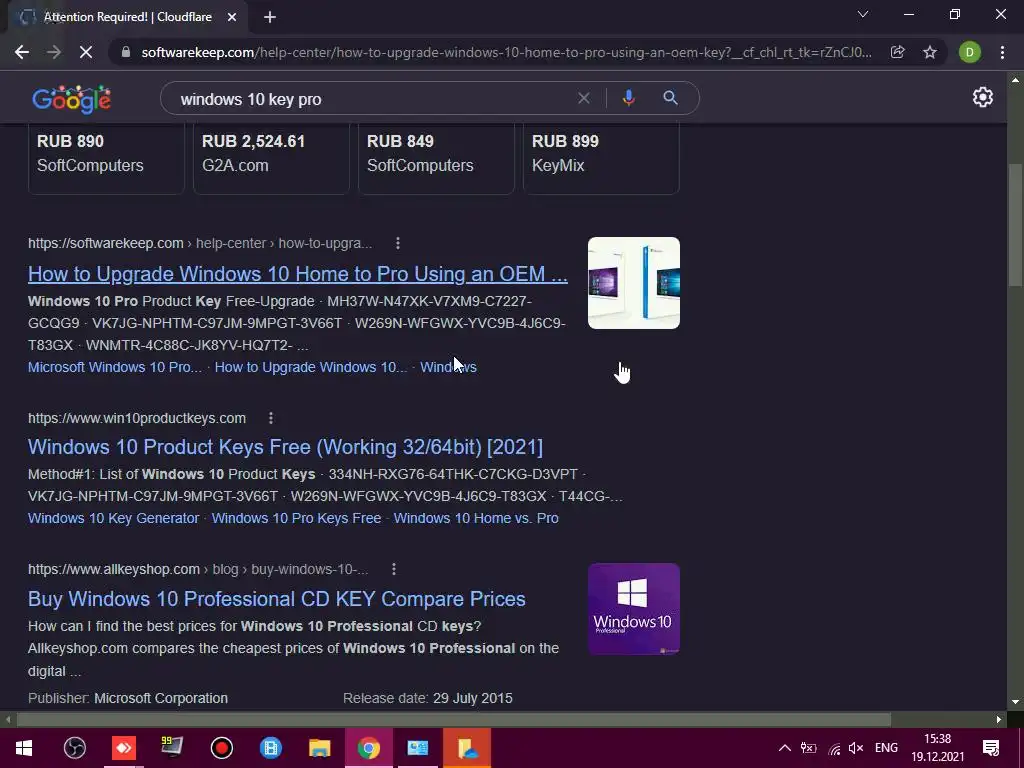Click the forward navigation arrow
Image resolution: width=1024 pixels, height=768 pixels.
click(54, 52)
